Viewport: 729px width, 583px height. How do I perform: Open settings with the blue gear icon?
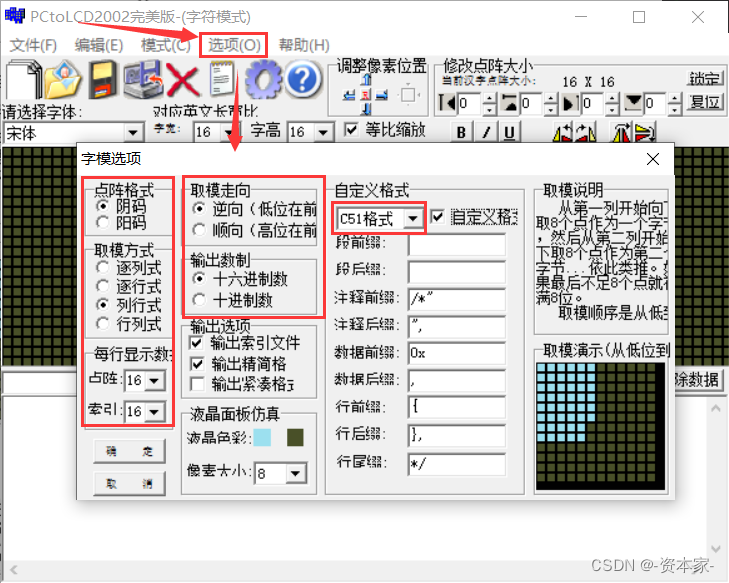[263, 79]
